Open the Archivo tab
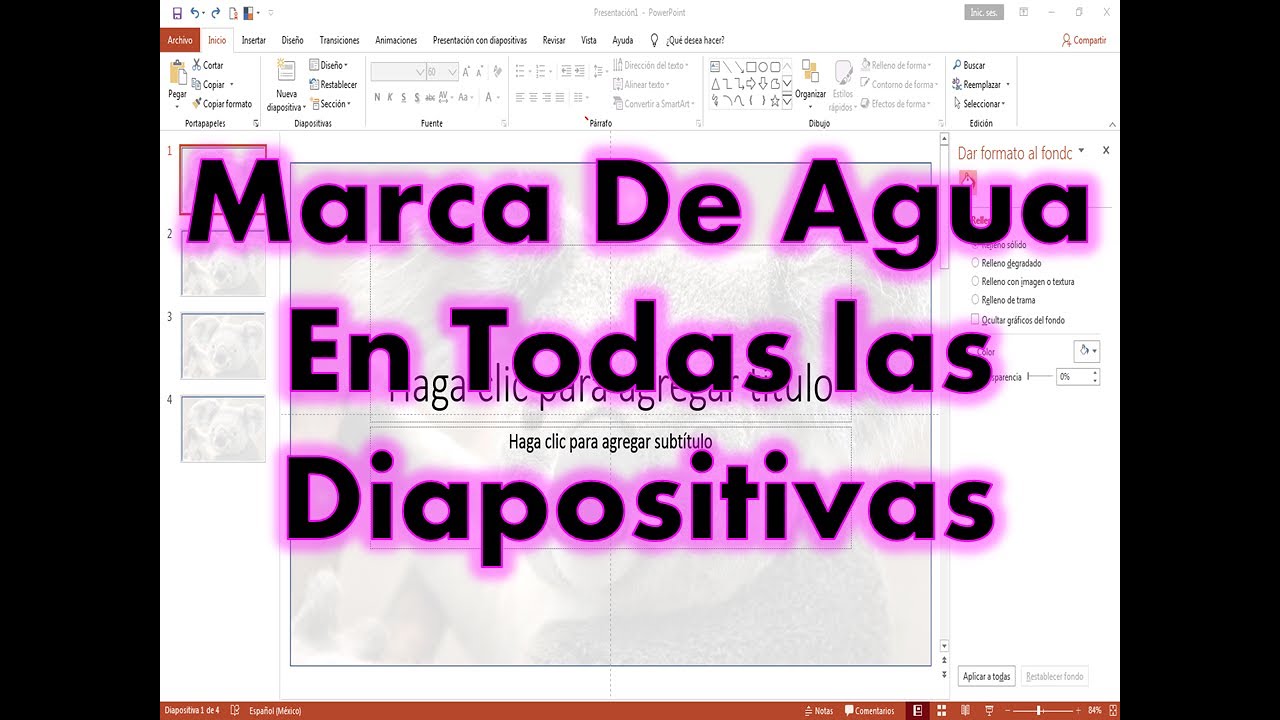This screenshot has width=1280, height=720. [x=180, y=40]
